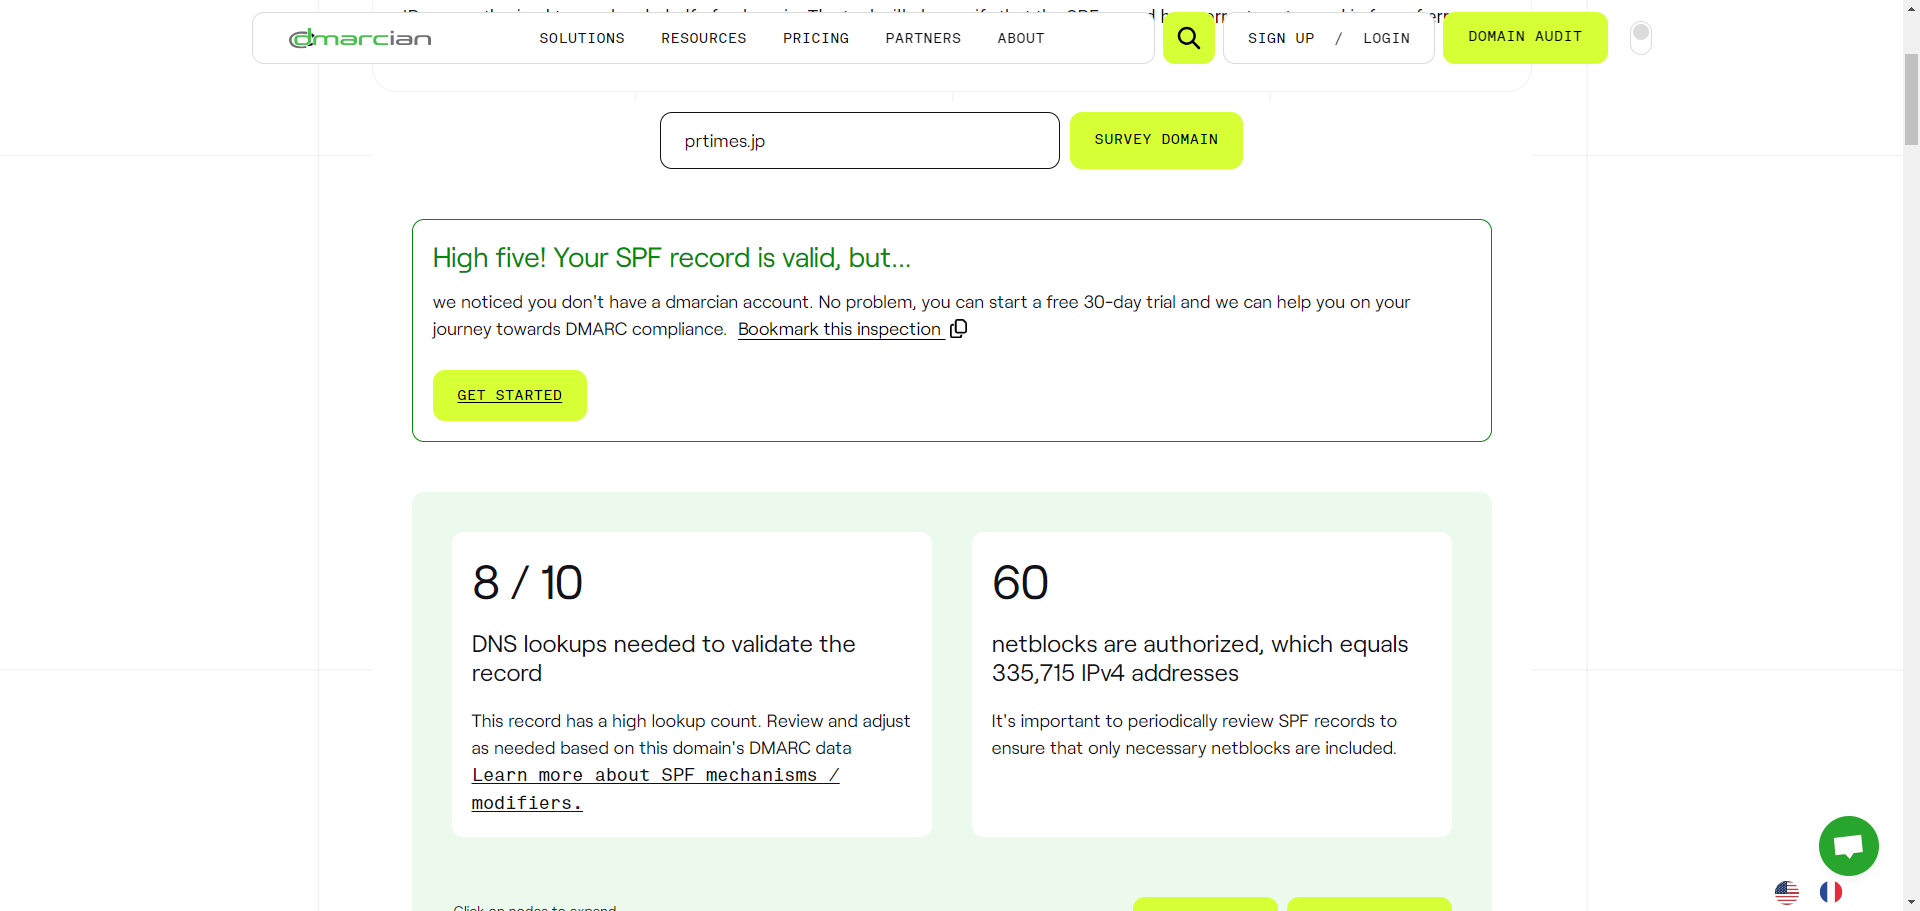The width and height of the screenshot is (1920, 911).
Task: Open the Partners menu
Action: tap(923, 38)
